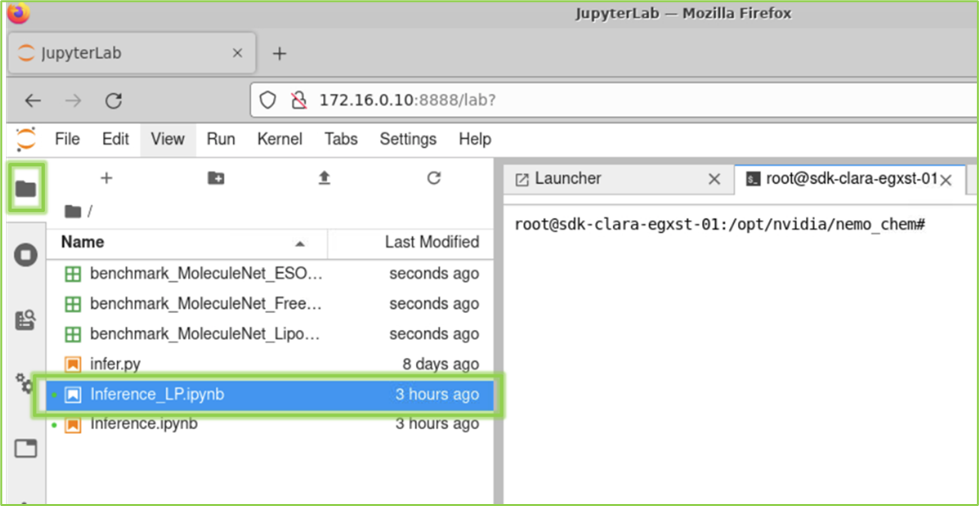Open the File Browser sidebar icon
Screen dimensions: 979x506
point(26,188)
